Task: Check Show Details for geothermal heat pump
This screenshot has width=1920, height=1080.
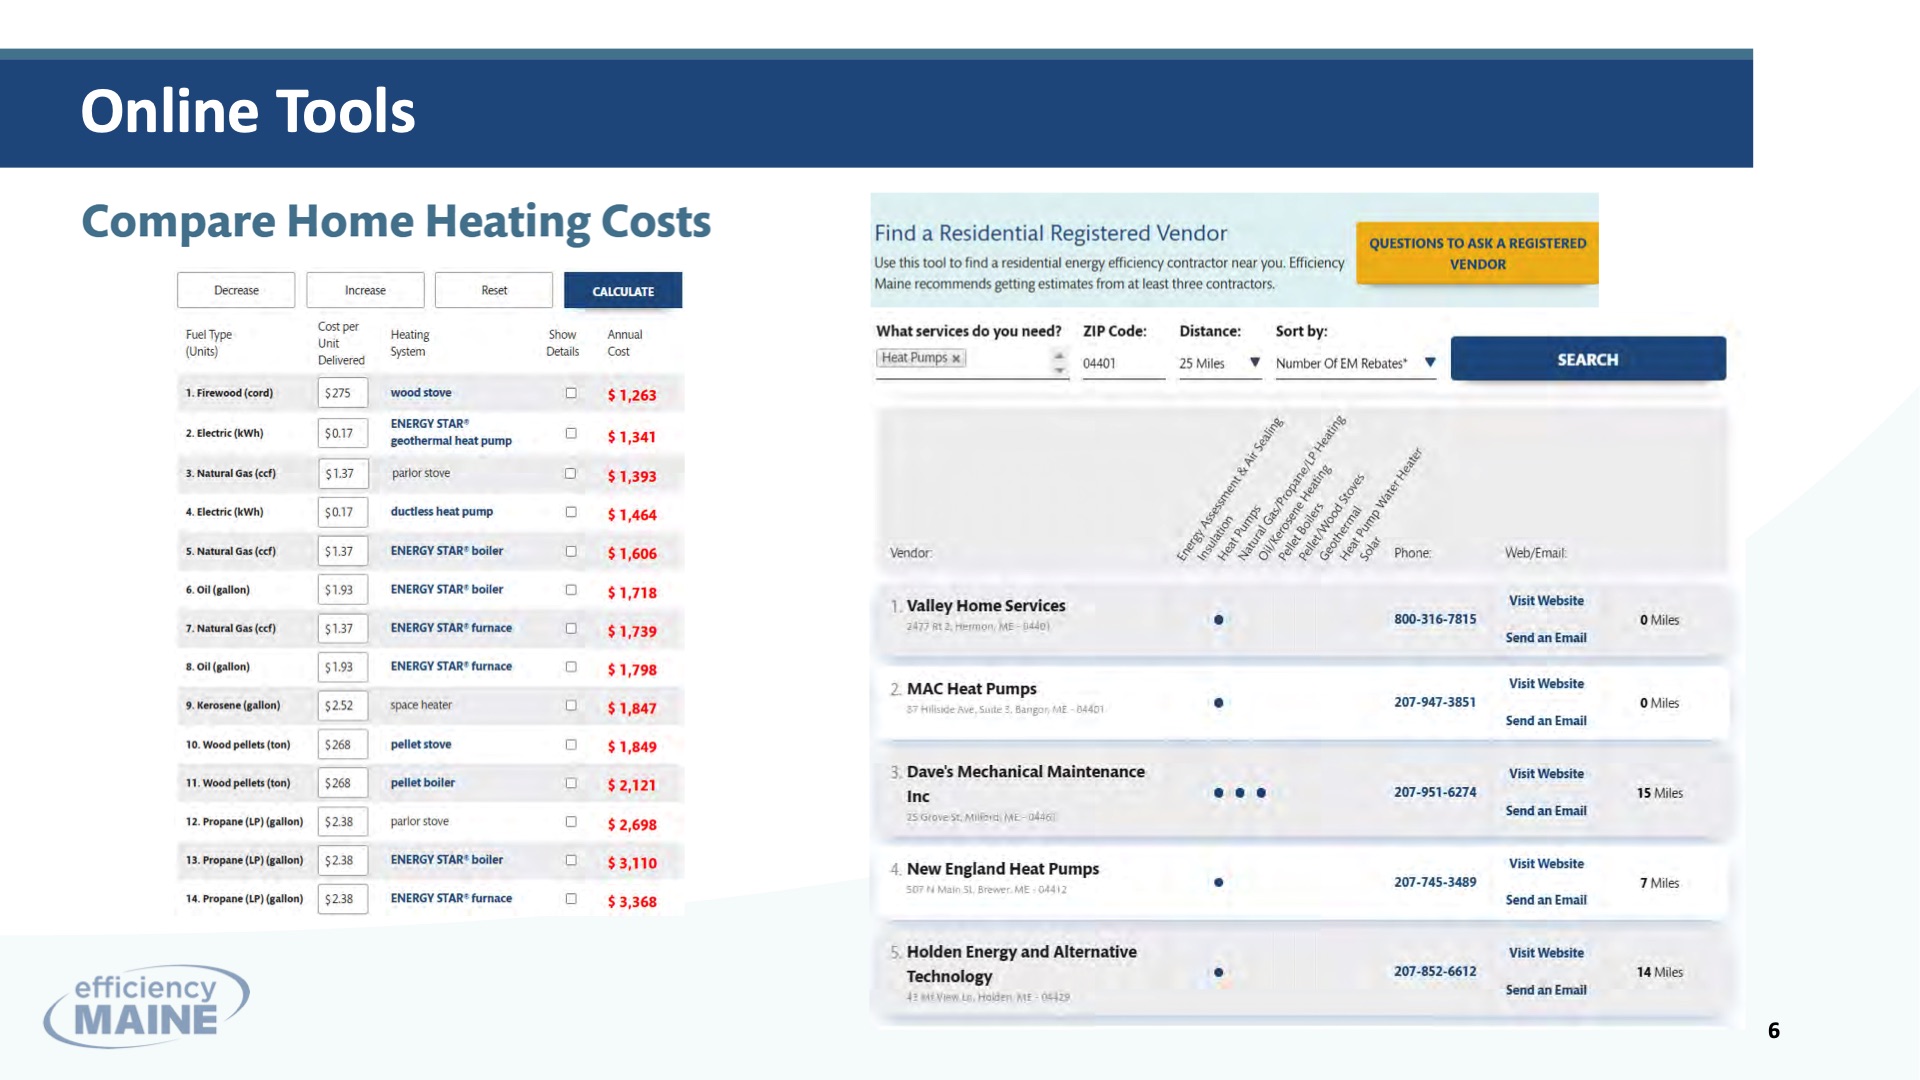Action: 571,433
